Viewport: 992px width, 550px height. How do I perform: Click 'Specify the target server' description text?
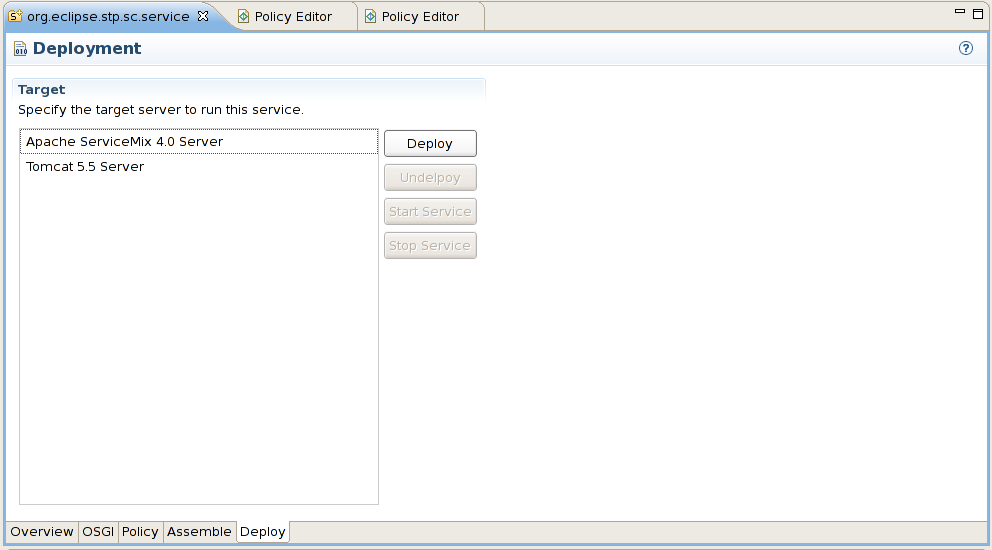pyautogui.click(x=161, y=109)
